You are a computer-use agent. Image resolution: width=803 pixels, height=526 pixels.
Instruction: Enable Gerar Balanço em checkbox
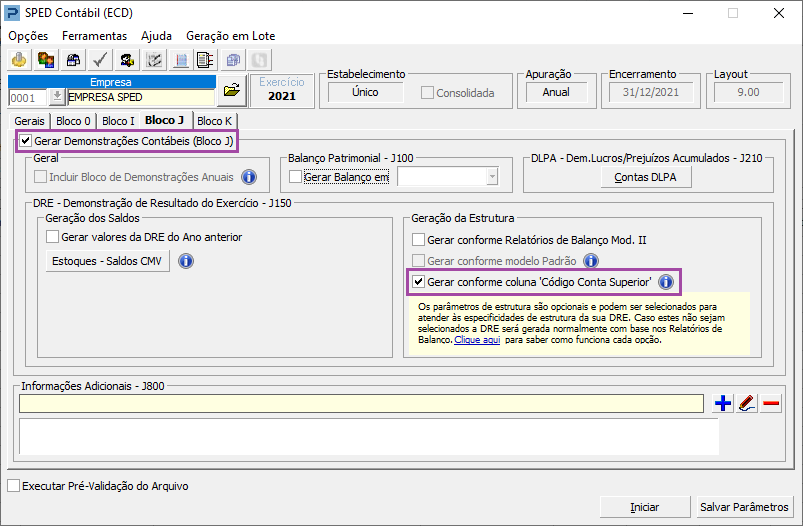295,177
